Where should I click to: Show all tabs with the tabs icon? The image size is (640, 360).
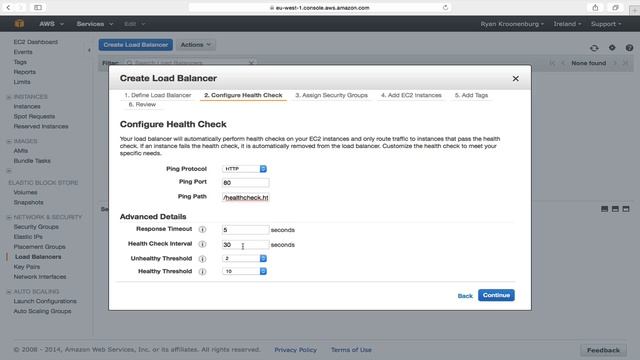click(615, 7)
